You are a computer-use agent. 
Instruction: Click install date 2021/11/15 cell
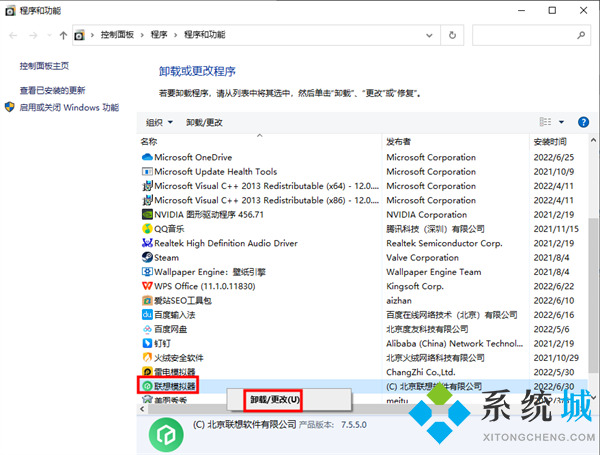556,229
